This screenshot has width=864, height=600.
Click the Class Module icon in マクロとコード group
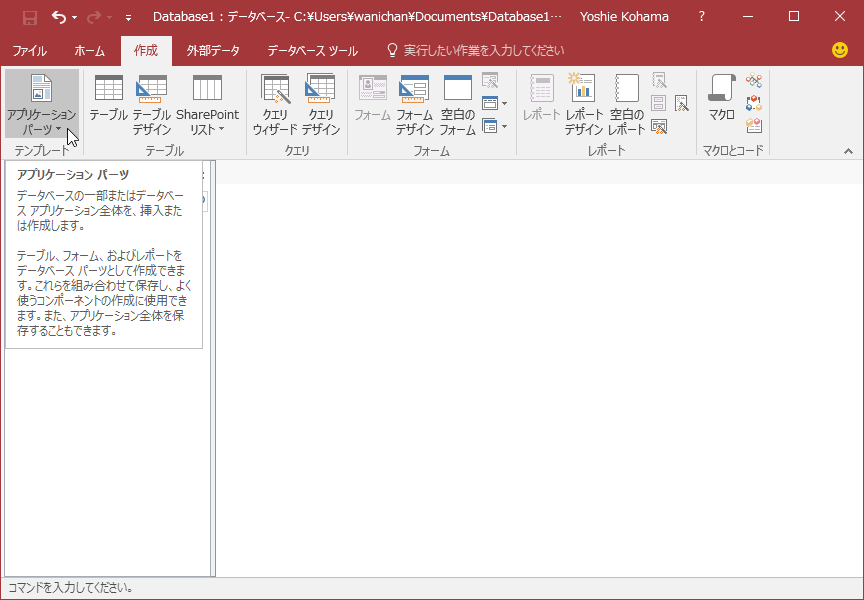click(754, 103)
